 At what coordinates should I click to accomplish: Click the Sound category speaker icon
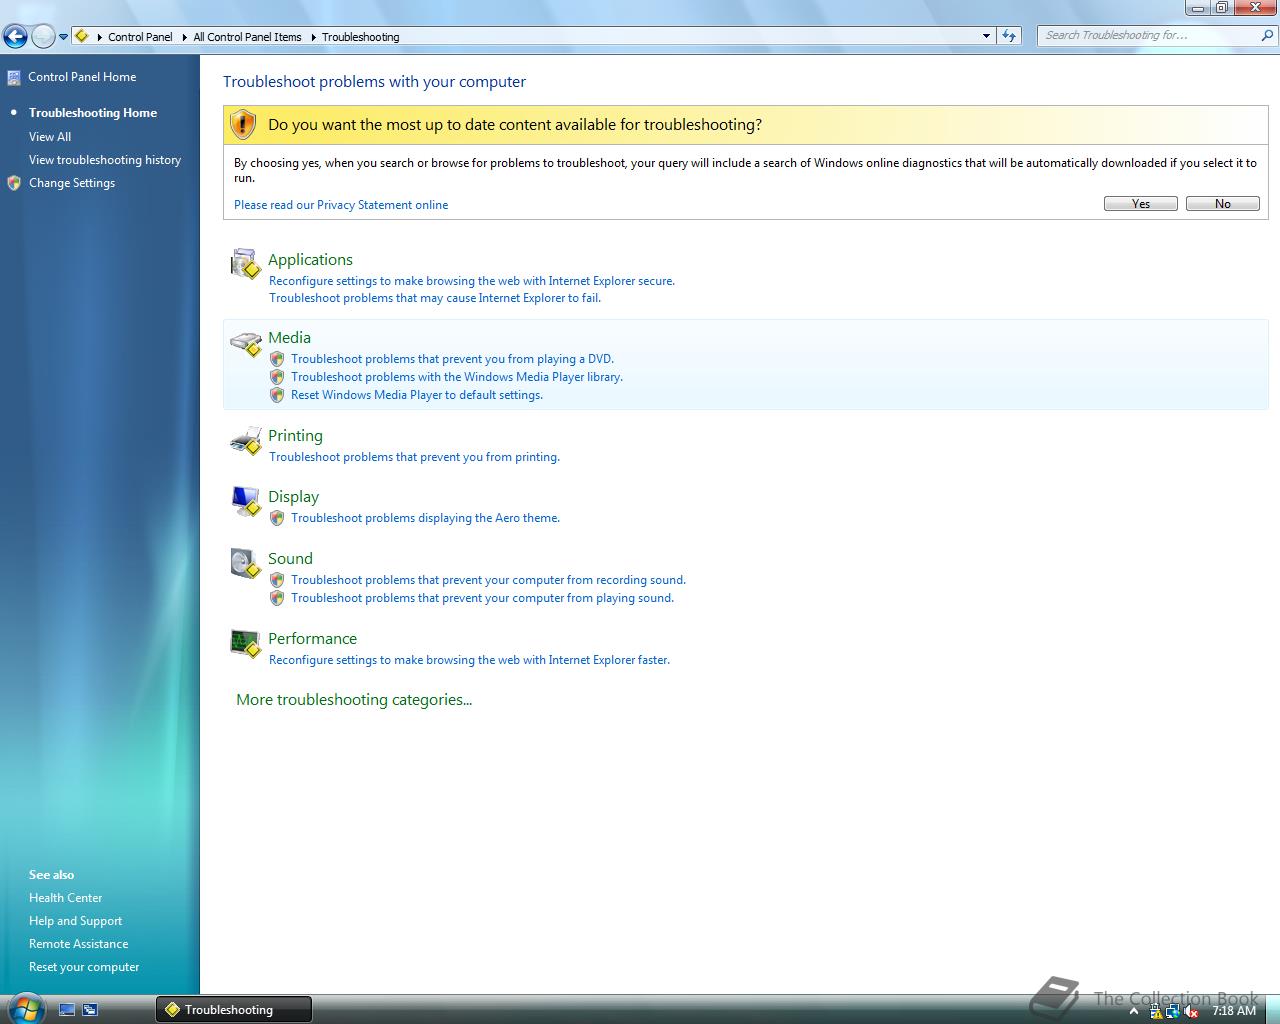246,564
